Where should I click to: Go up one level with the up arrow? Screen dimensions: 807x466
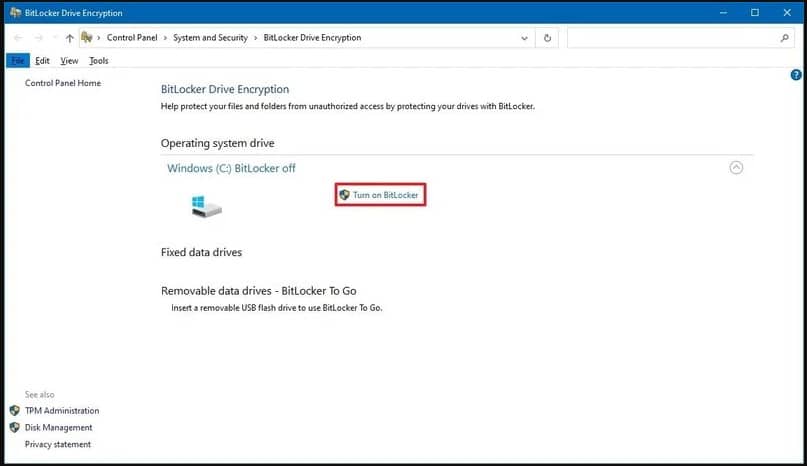pos(69,38)
